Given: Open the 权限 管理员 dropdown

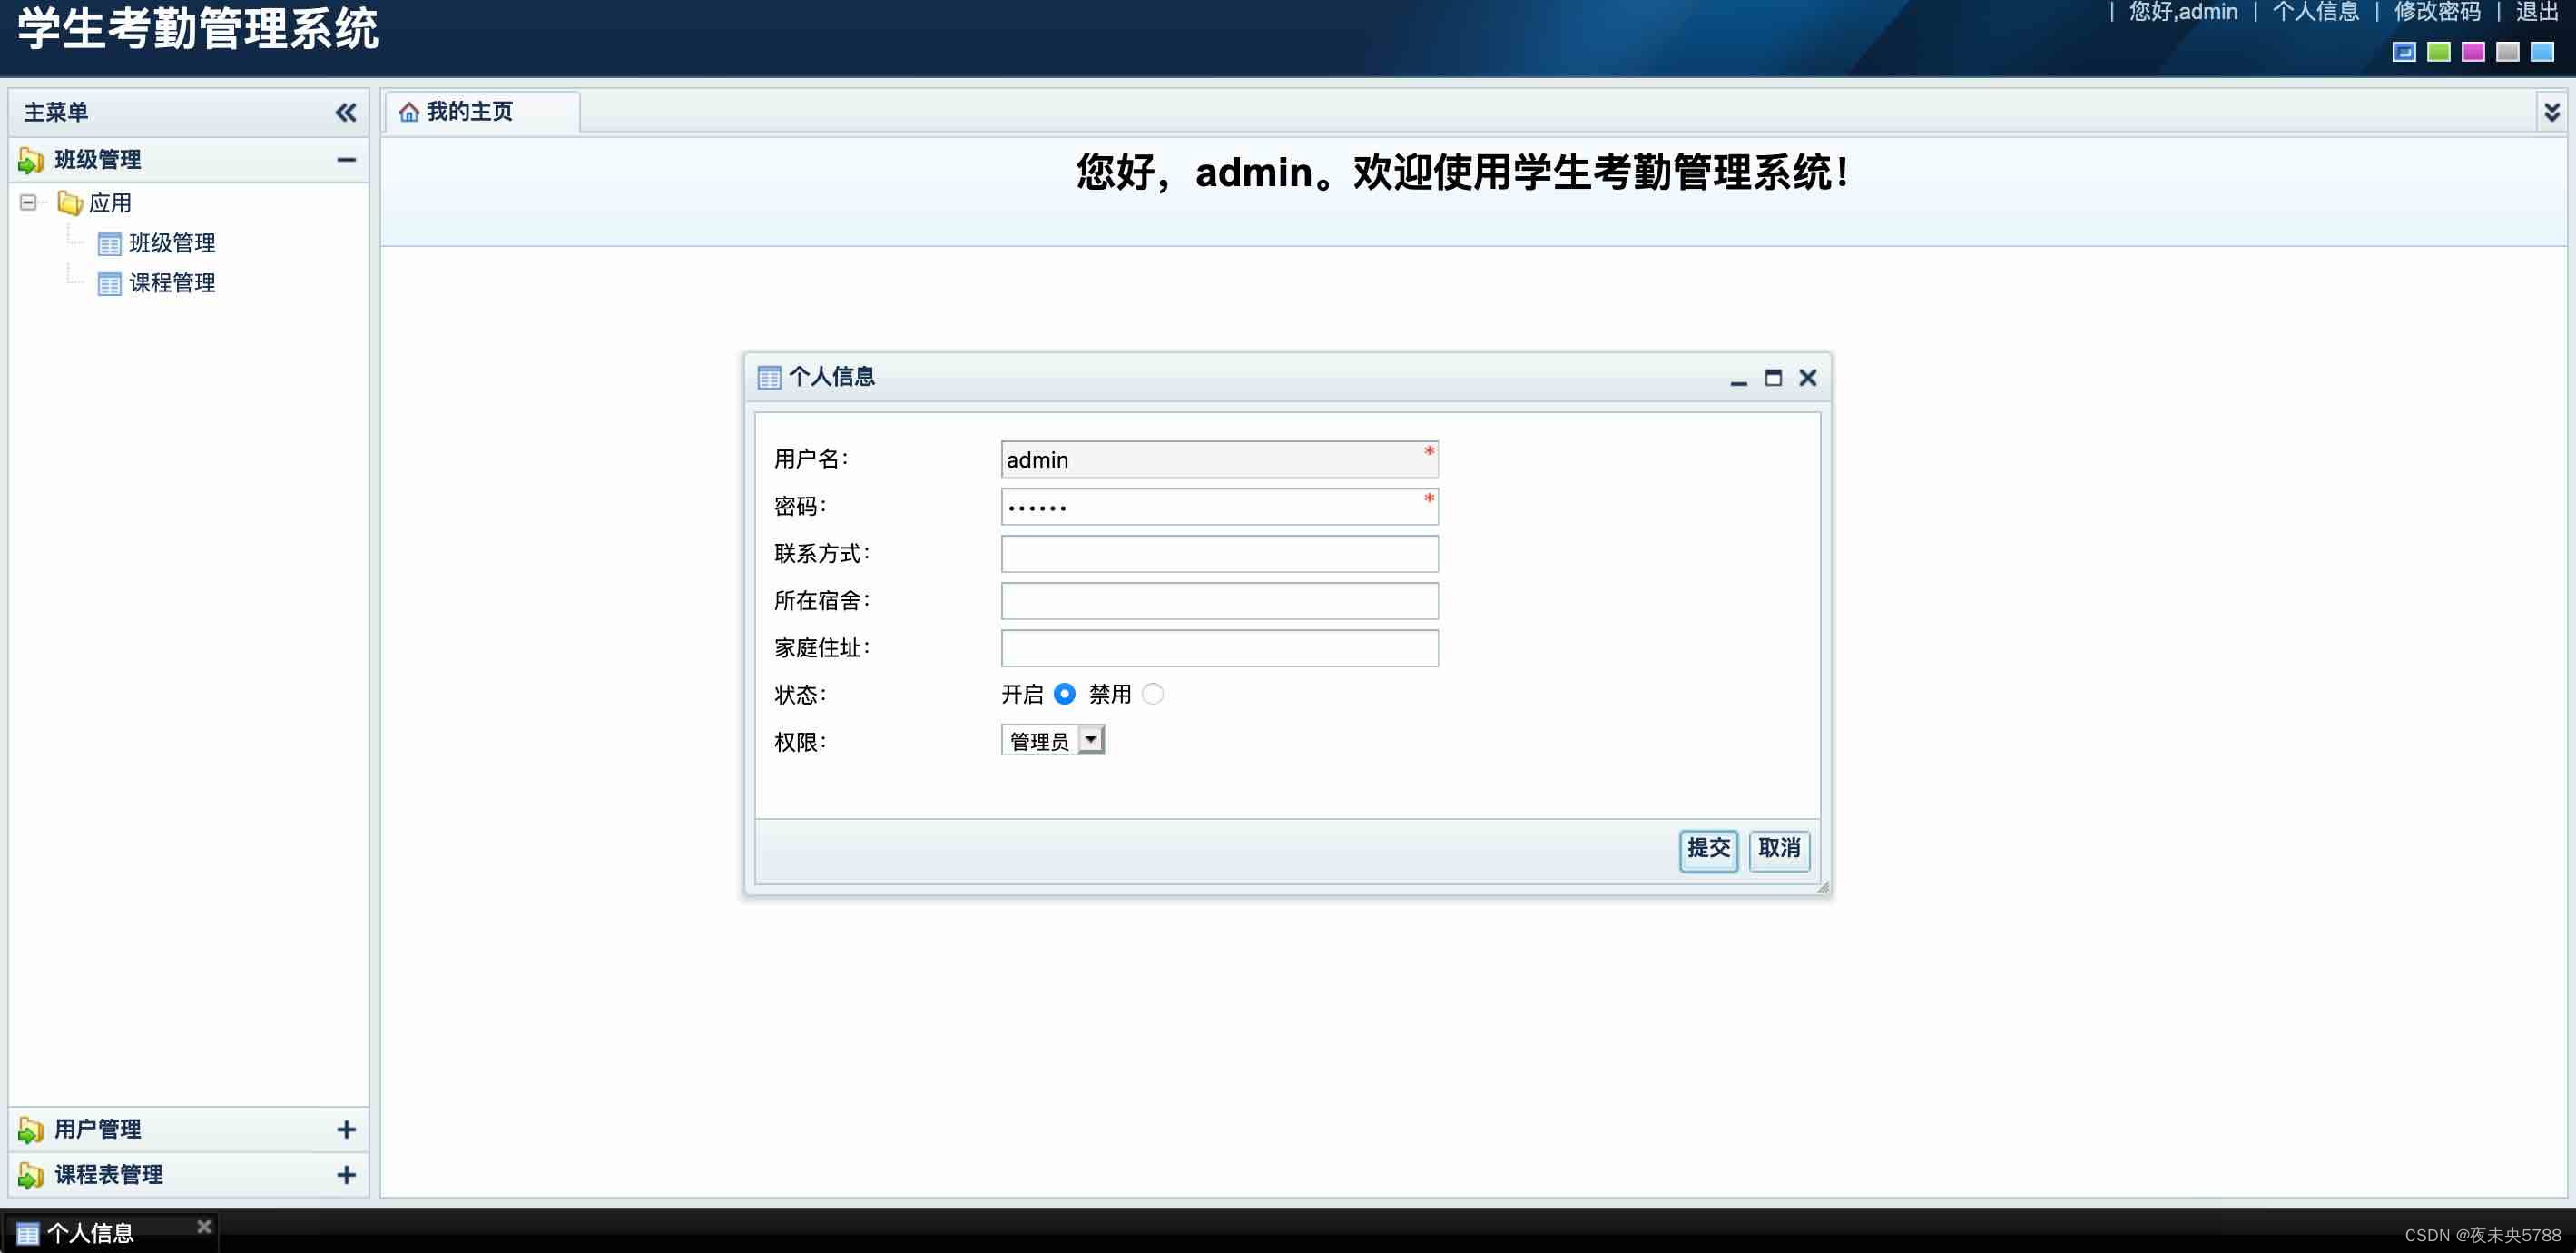Looking at the screenshot, I should [x=1052, y=740].
